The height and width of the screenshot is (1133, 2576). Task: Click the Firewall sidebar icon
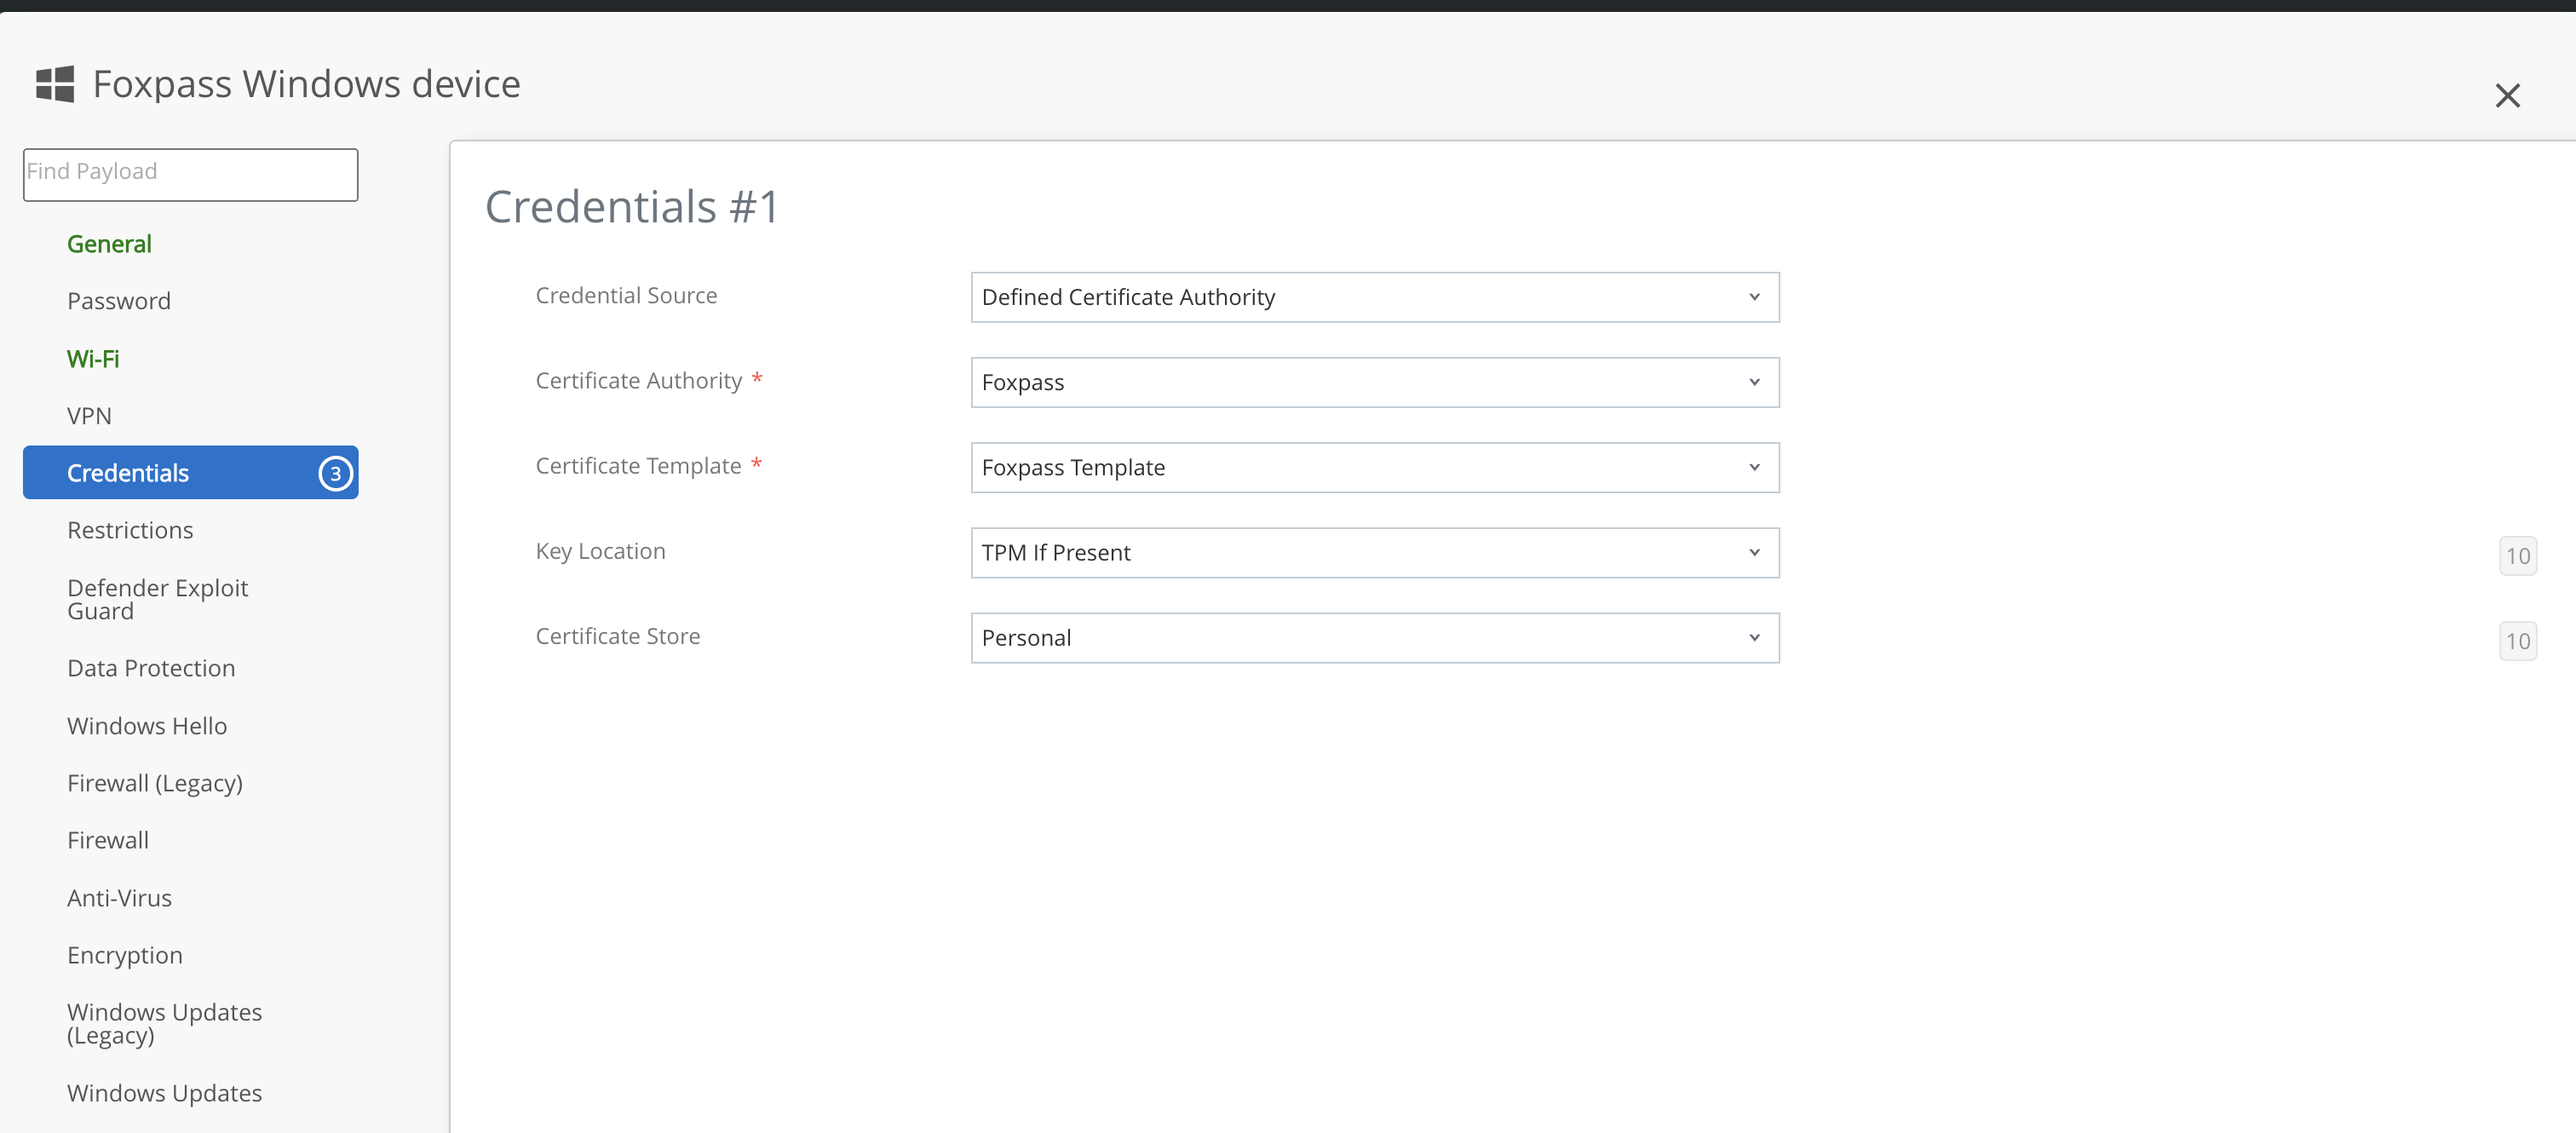[106, 839]
